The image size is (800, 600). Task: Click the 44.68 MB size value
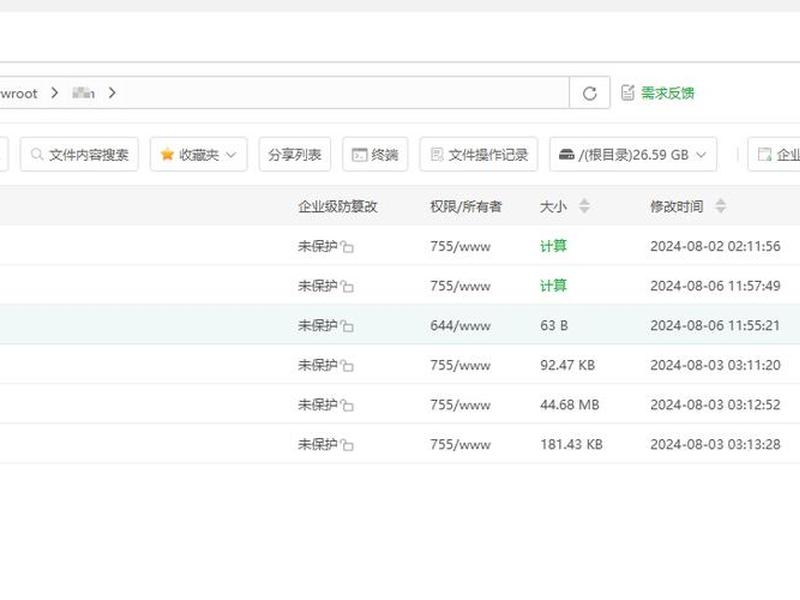click(569, 405)
